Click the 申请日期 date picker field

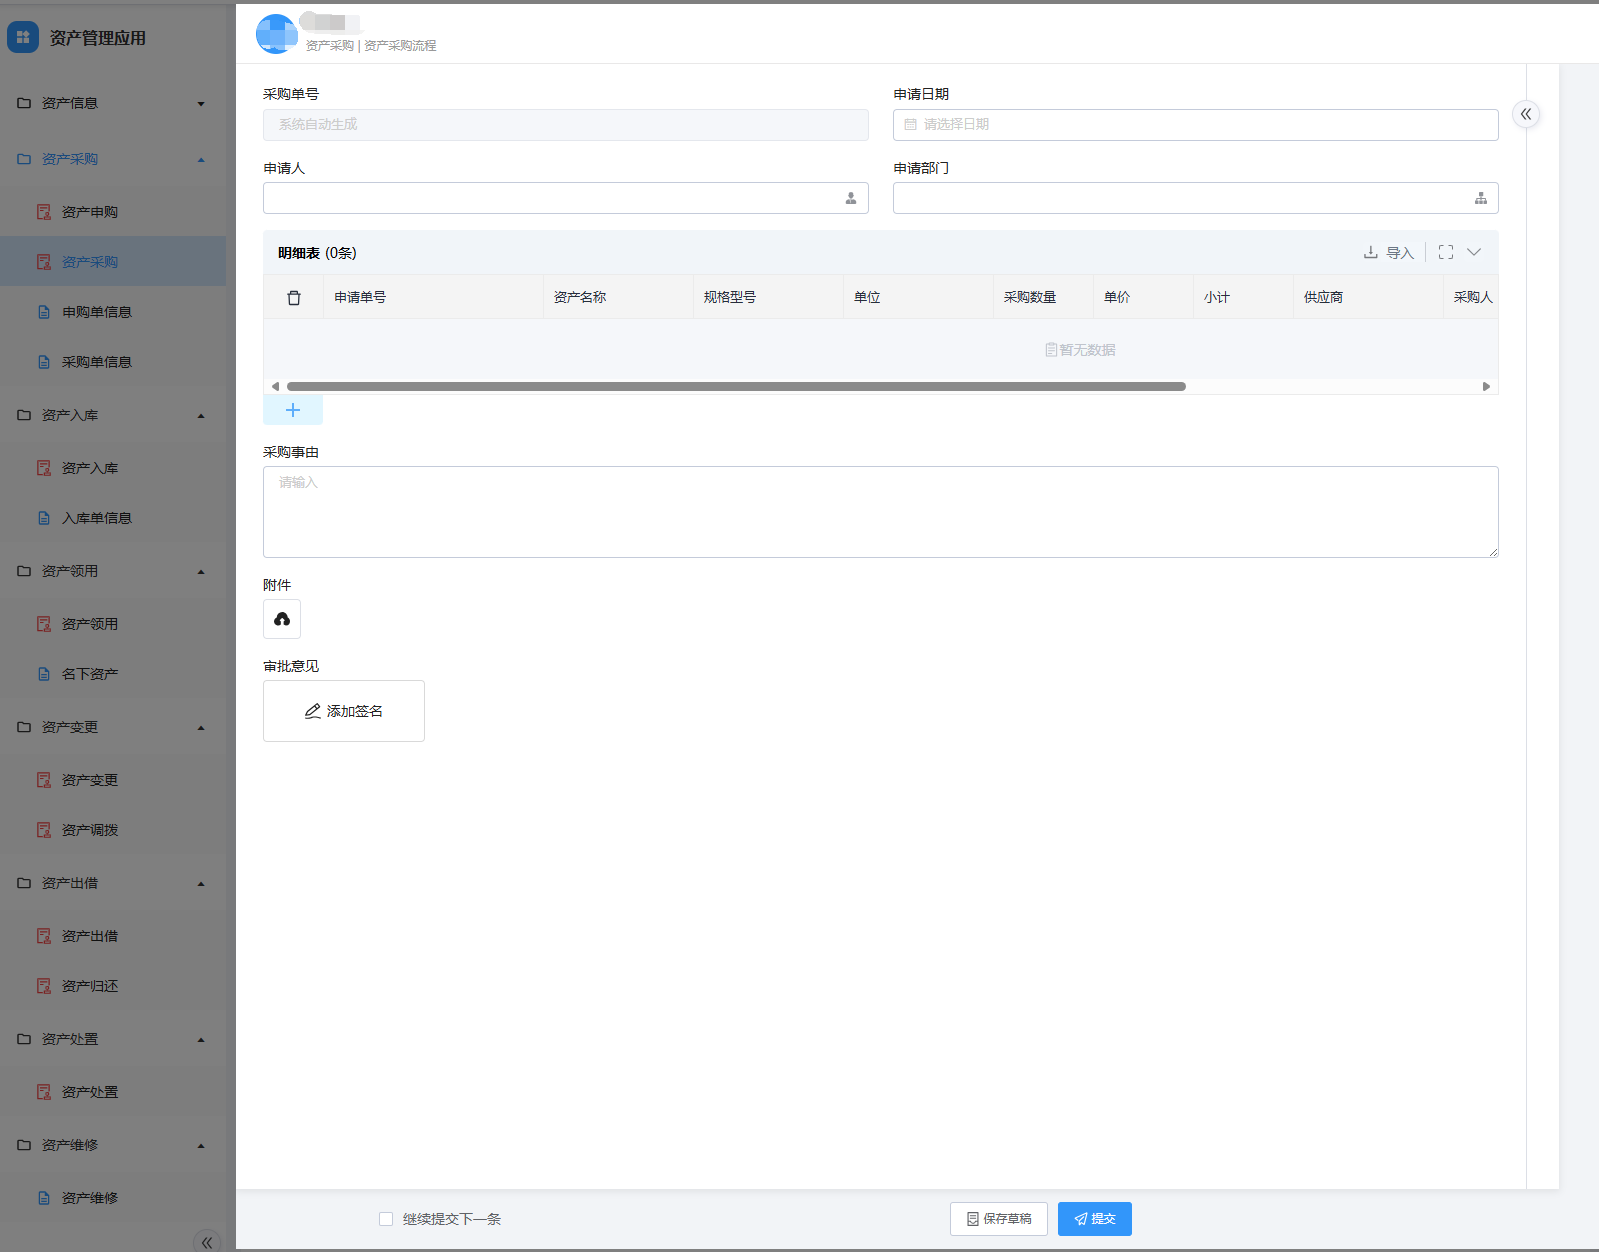(1195, 125)
